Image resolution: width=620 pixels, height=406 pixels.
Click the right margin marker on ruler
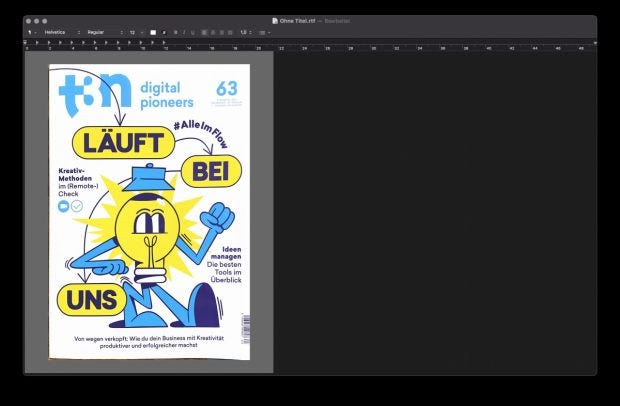[595, 43]
